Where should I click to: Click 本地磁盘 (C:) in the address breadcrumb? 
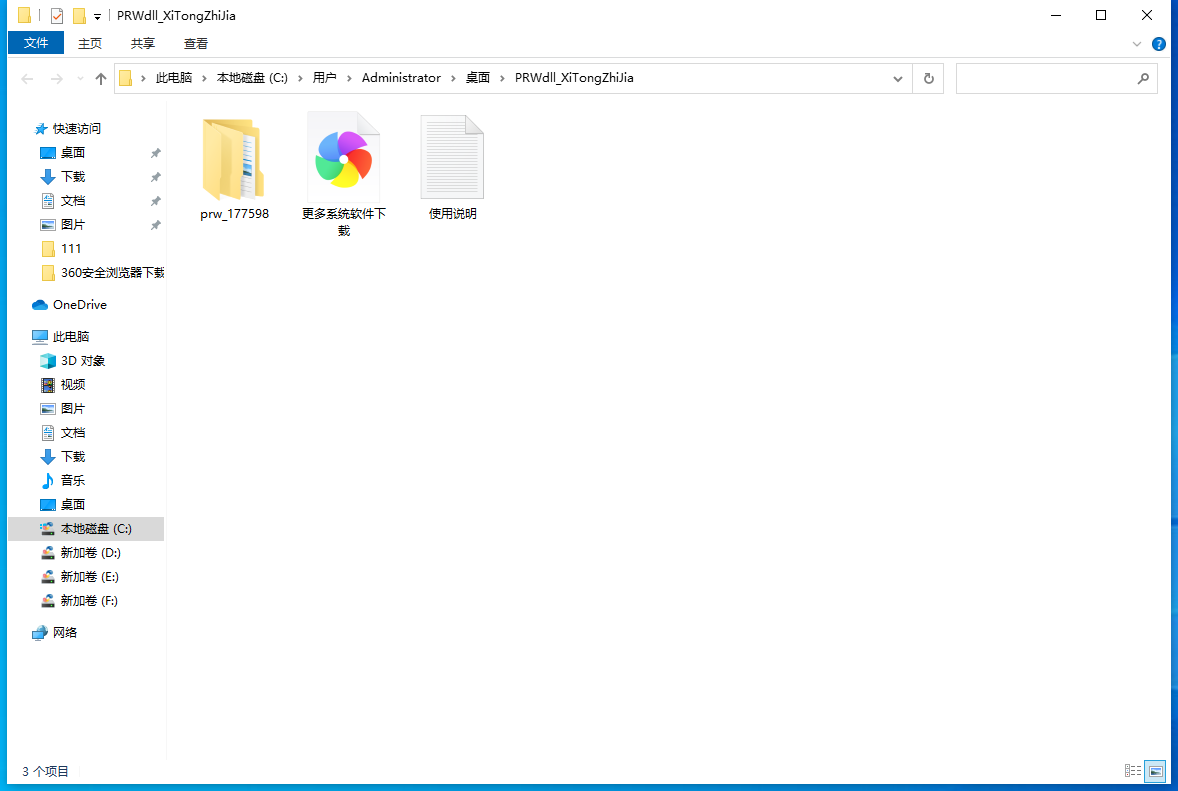[x=252, y=78]
